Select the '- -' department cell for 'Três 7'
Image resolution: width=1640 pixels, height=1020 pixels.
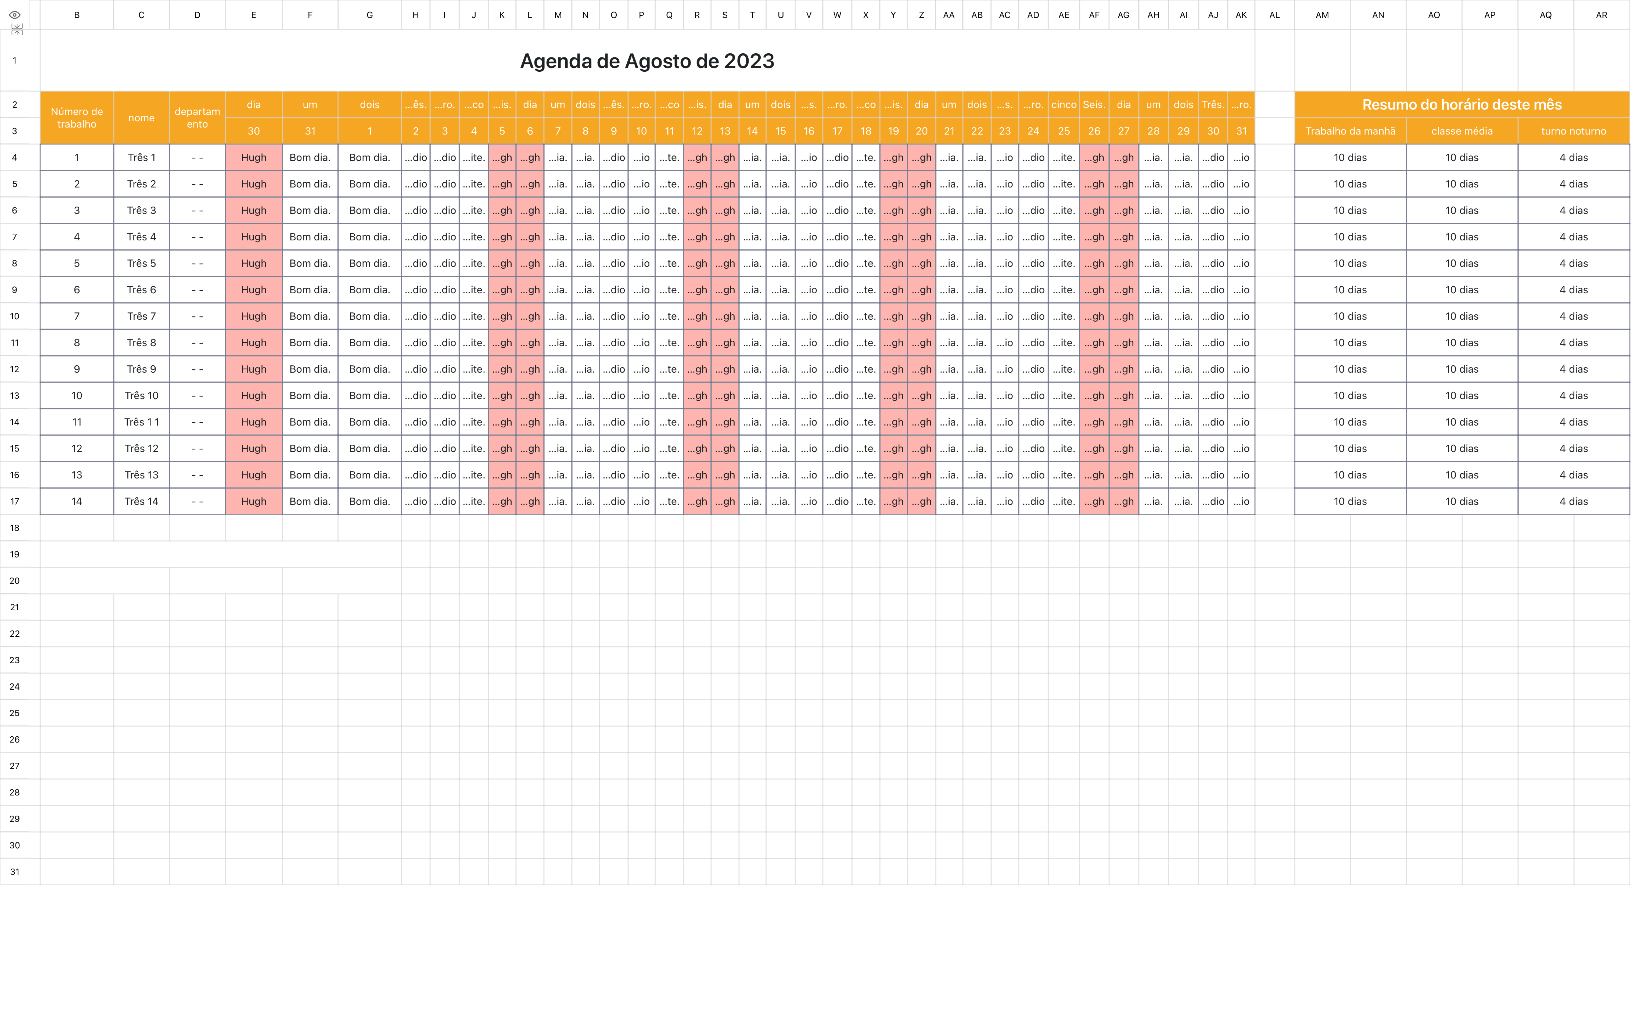(x=197, y=316)
